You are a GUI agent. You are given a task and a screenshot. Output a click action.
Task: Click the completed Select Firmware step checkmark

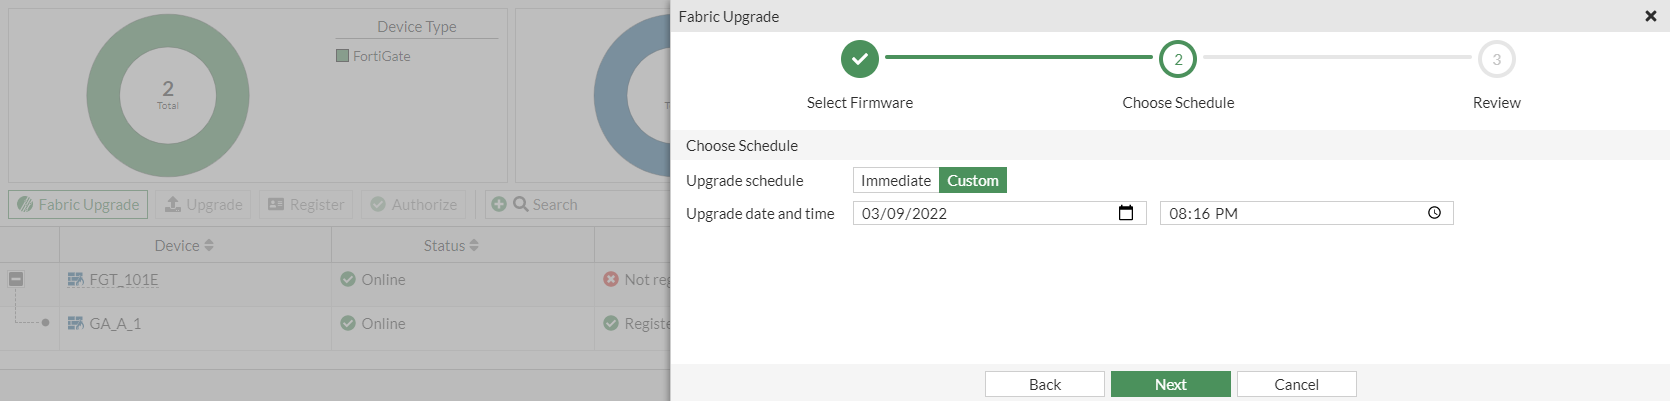coord(860,59)
